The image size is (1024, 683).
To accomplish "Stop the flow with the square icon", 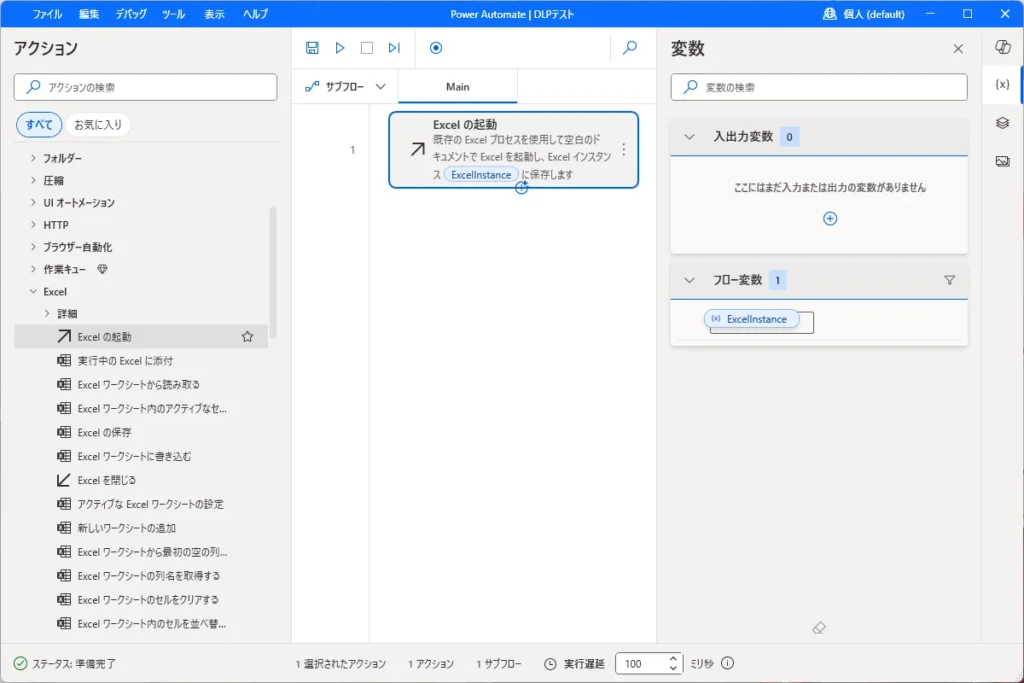I will pos(367,48).
